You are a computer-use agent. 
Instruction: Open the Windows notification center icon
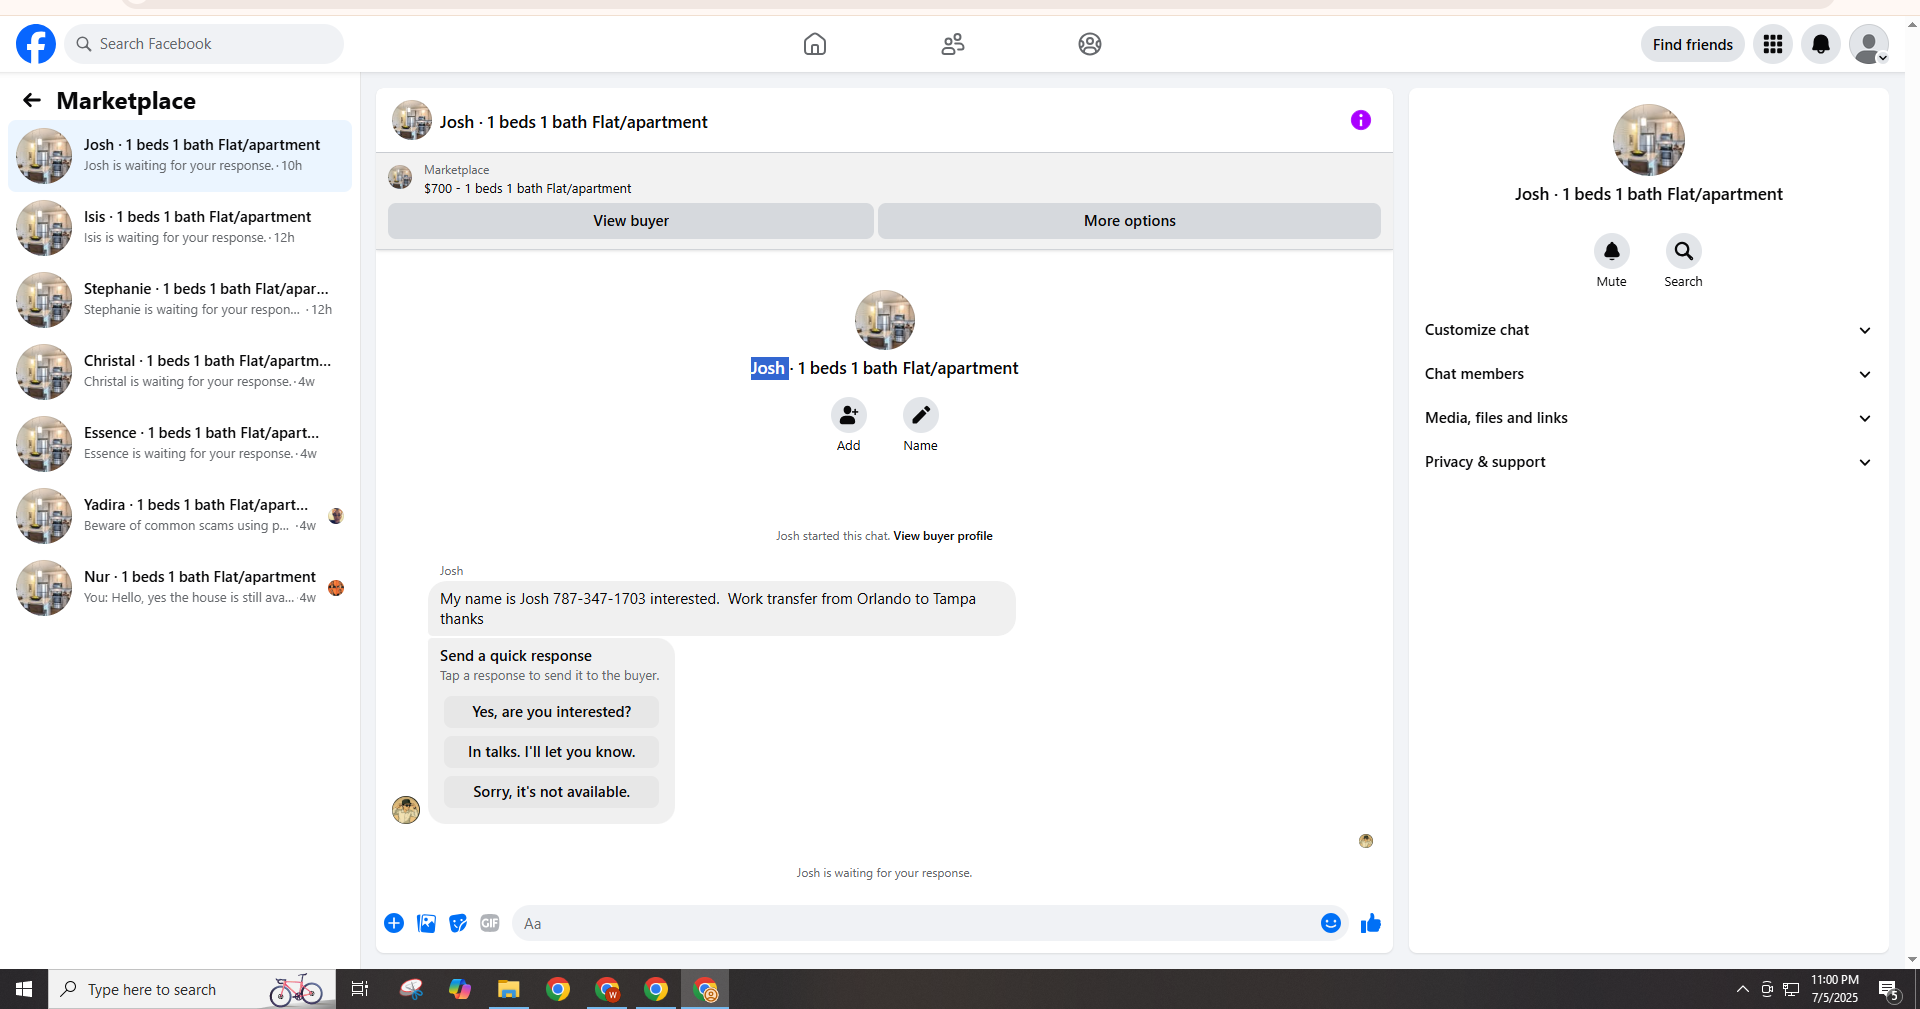pyautogui.click(x=1889, y=990)
